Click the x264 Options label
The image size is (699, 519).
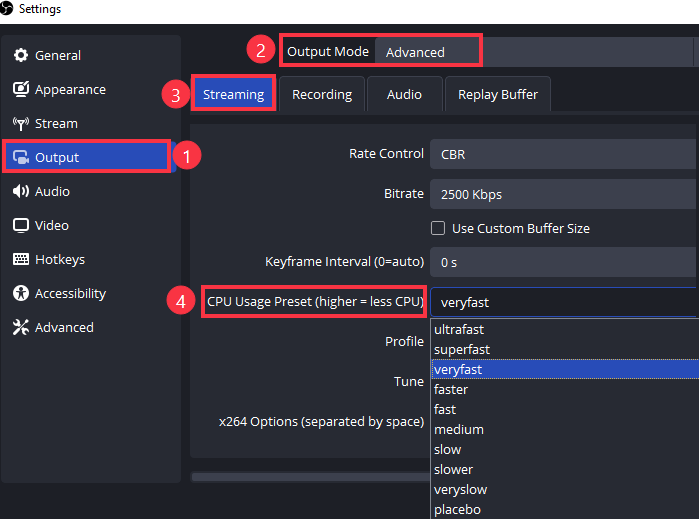coord(321,422)
